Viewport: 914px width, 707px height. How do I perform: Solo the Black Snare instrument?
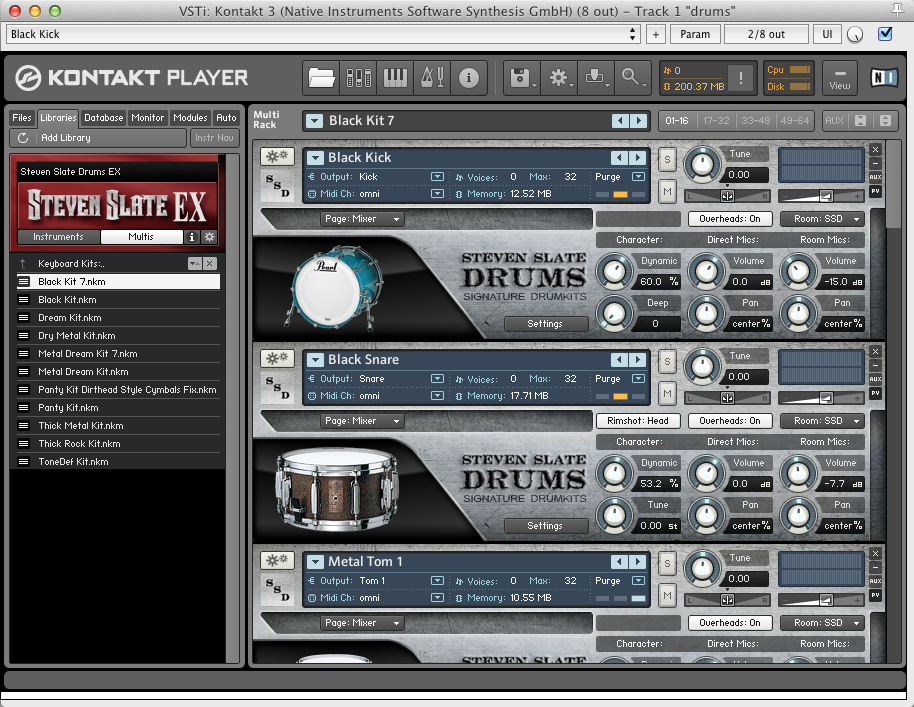click(667, 362)
